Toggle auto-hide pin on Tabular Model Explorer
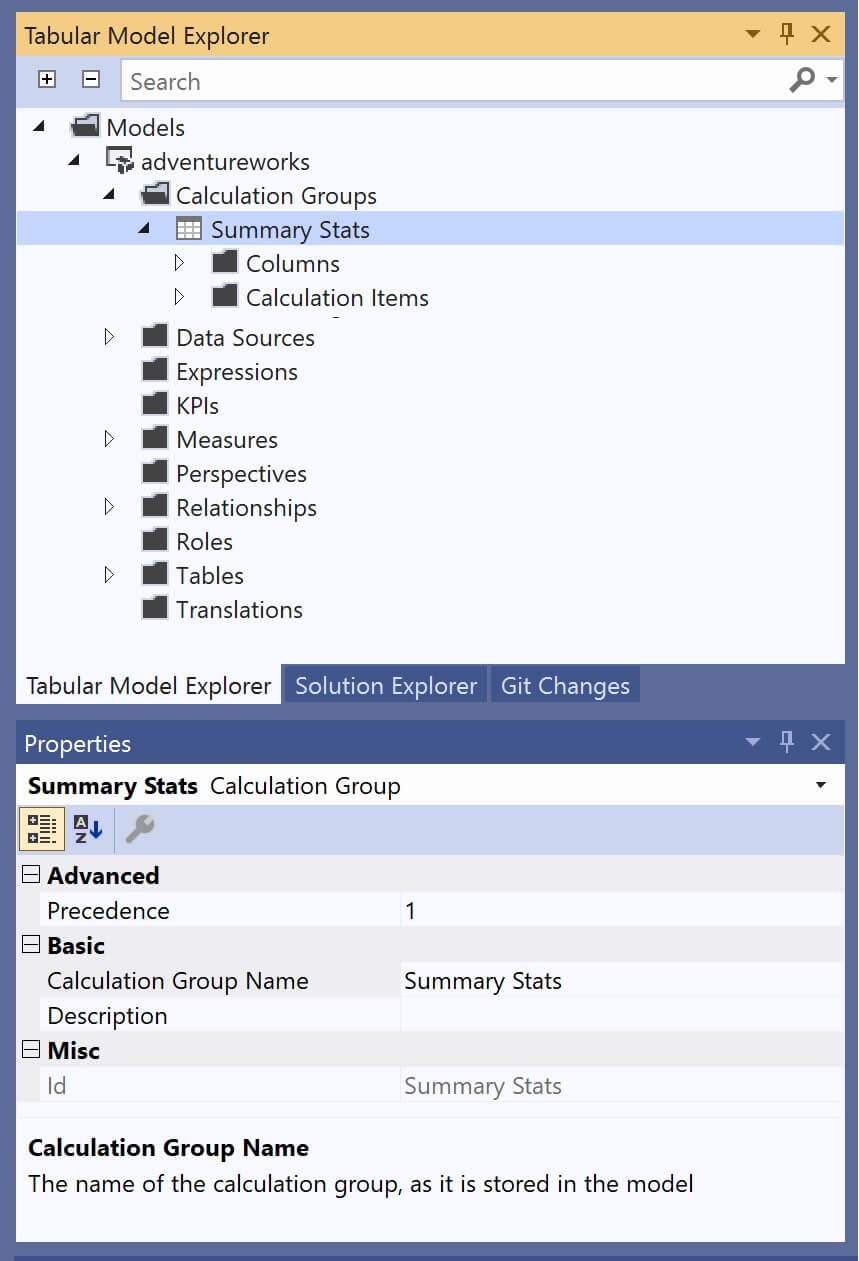859x1261 pixels. pos(787,33)
